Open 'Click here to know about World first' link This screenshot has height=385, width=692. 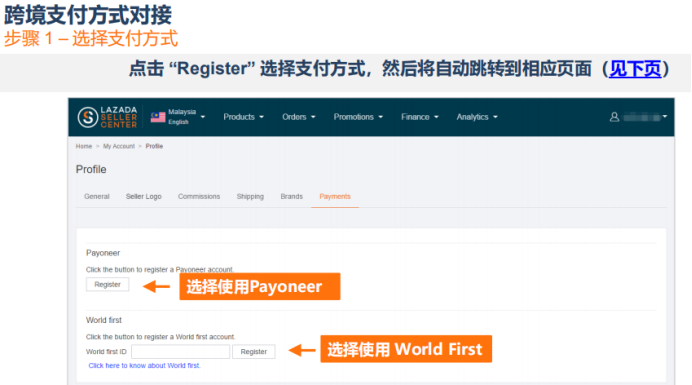point(144,366)
